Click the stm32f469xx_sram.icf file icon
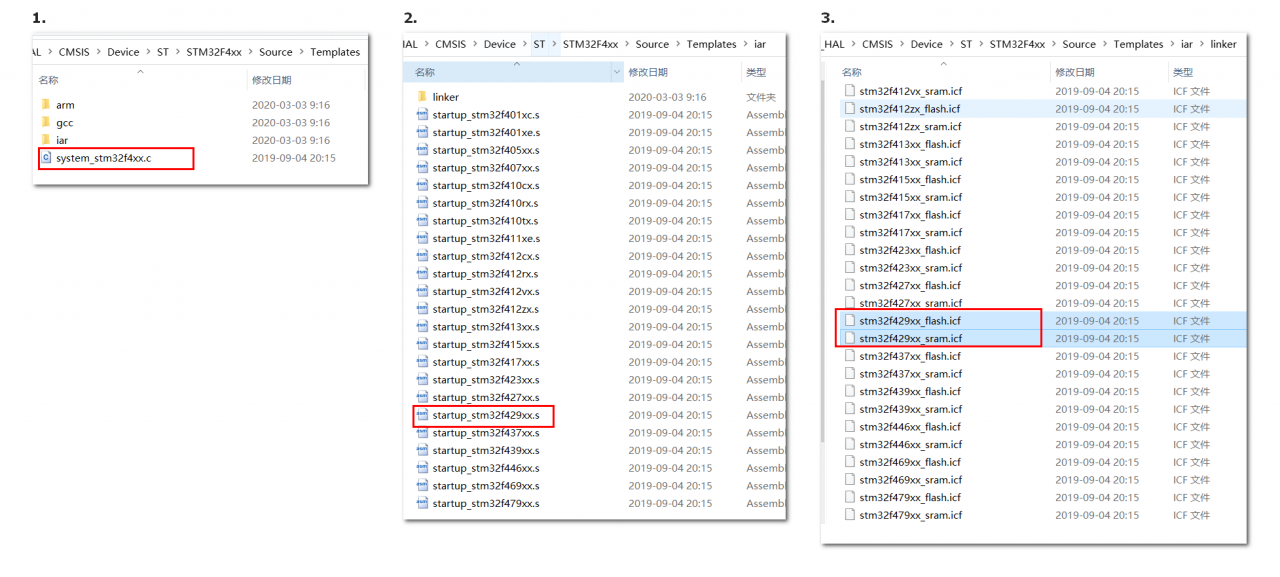 pyautogui.click(x=850, y=480)
